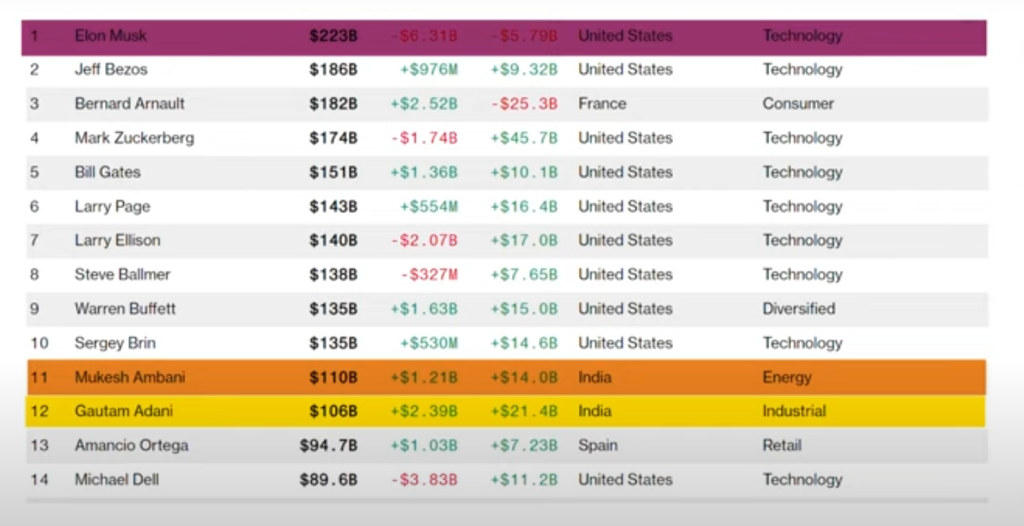Click Steve Ballmer's name
Image resolution: width=1024 pixels, height=526 pixels.
[x=122, y=274]
